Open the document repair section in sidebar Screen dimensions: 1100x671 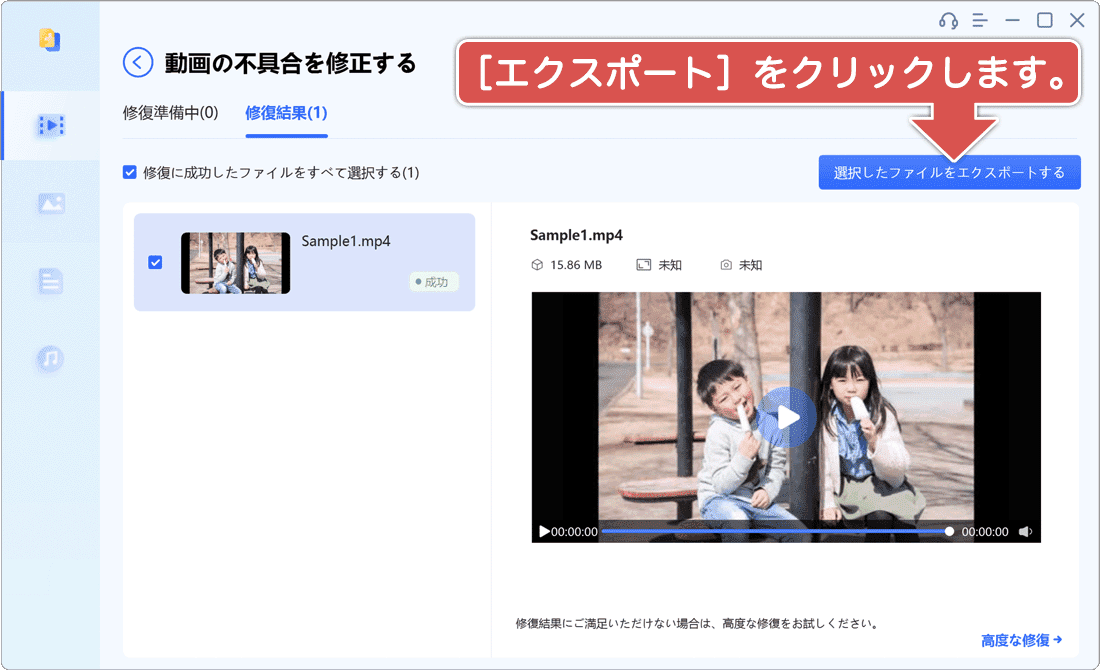pos(51,281)
